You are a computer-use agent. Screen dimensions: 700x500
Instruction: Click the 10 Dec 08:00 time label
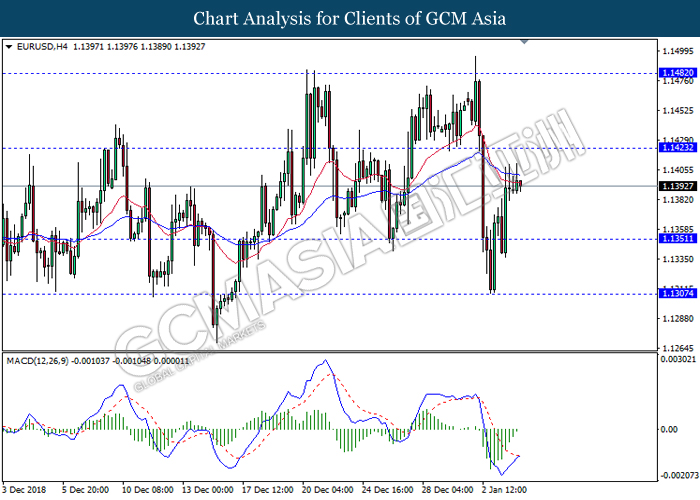147,490
